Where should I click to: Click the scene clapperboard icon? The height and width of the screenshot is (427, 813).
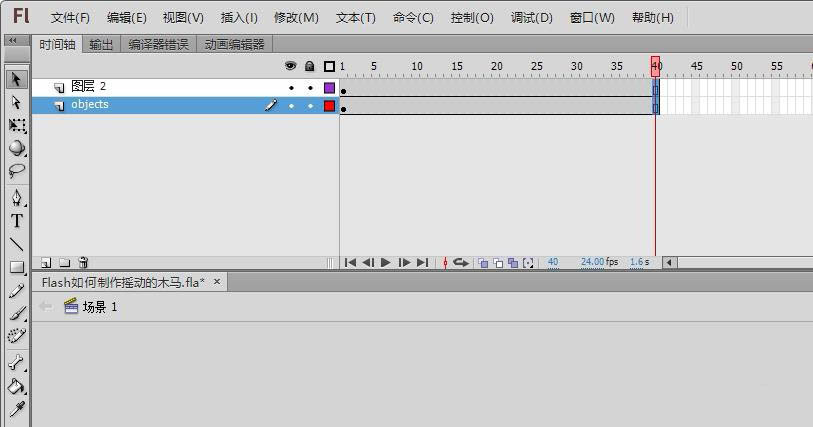(71, 306)
